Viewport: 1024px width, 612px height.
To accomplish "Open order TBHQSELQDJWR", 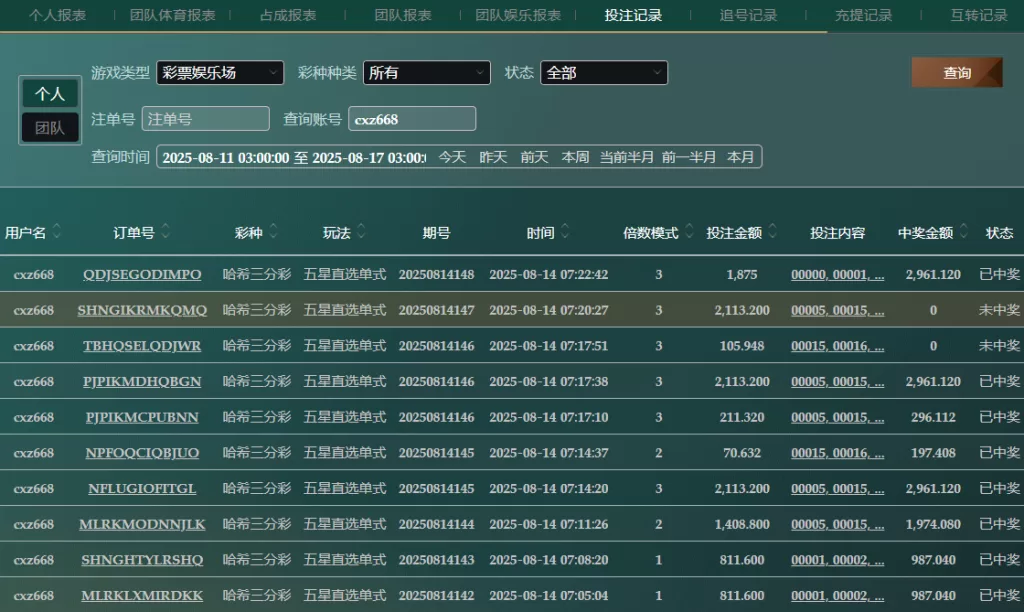I will coord(142,346).
